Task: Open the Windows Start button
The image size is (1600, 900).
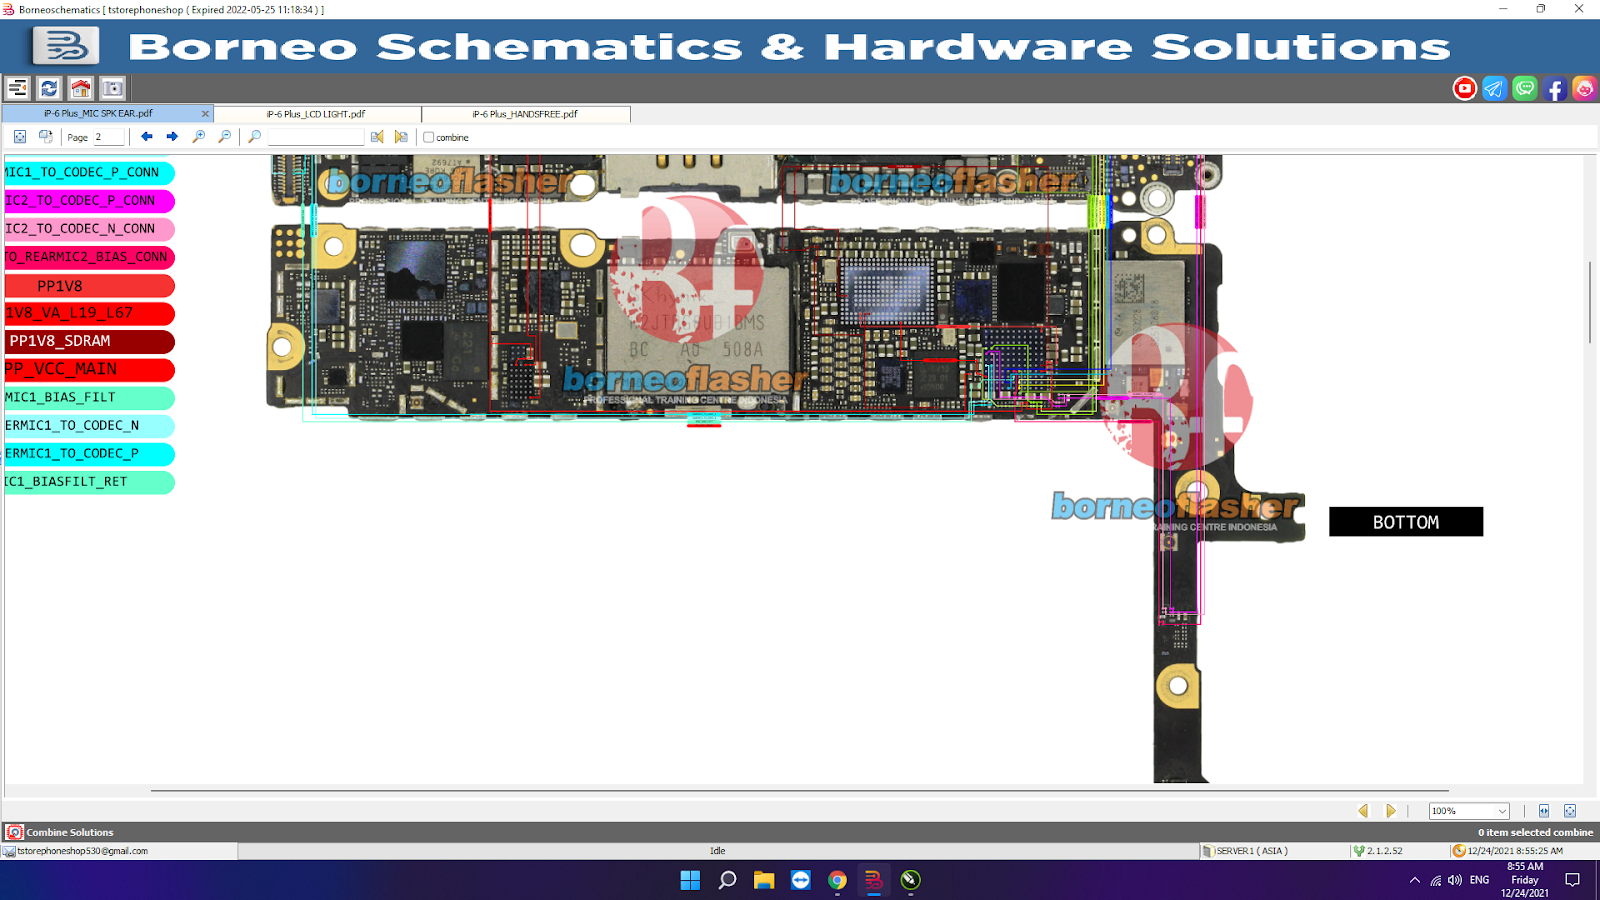Action: (690, 880)
